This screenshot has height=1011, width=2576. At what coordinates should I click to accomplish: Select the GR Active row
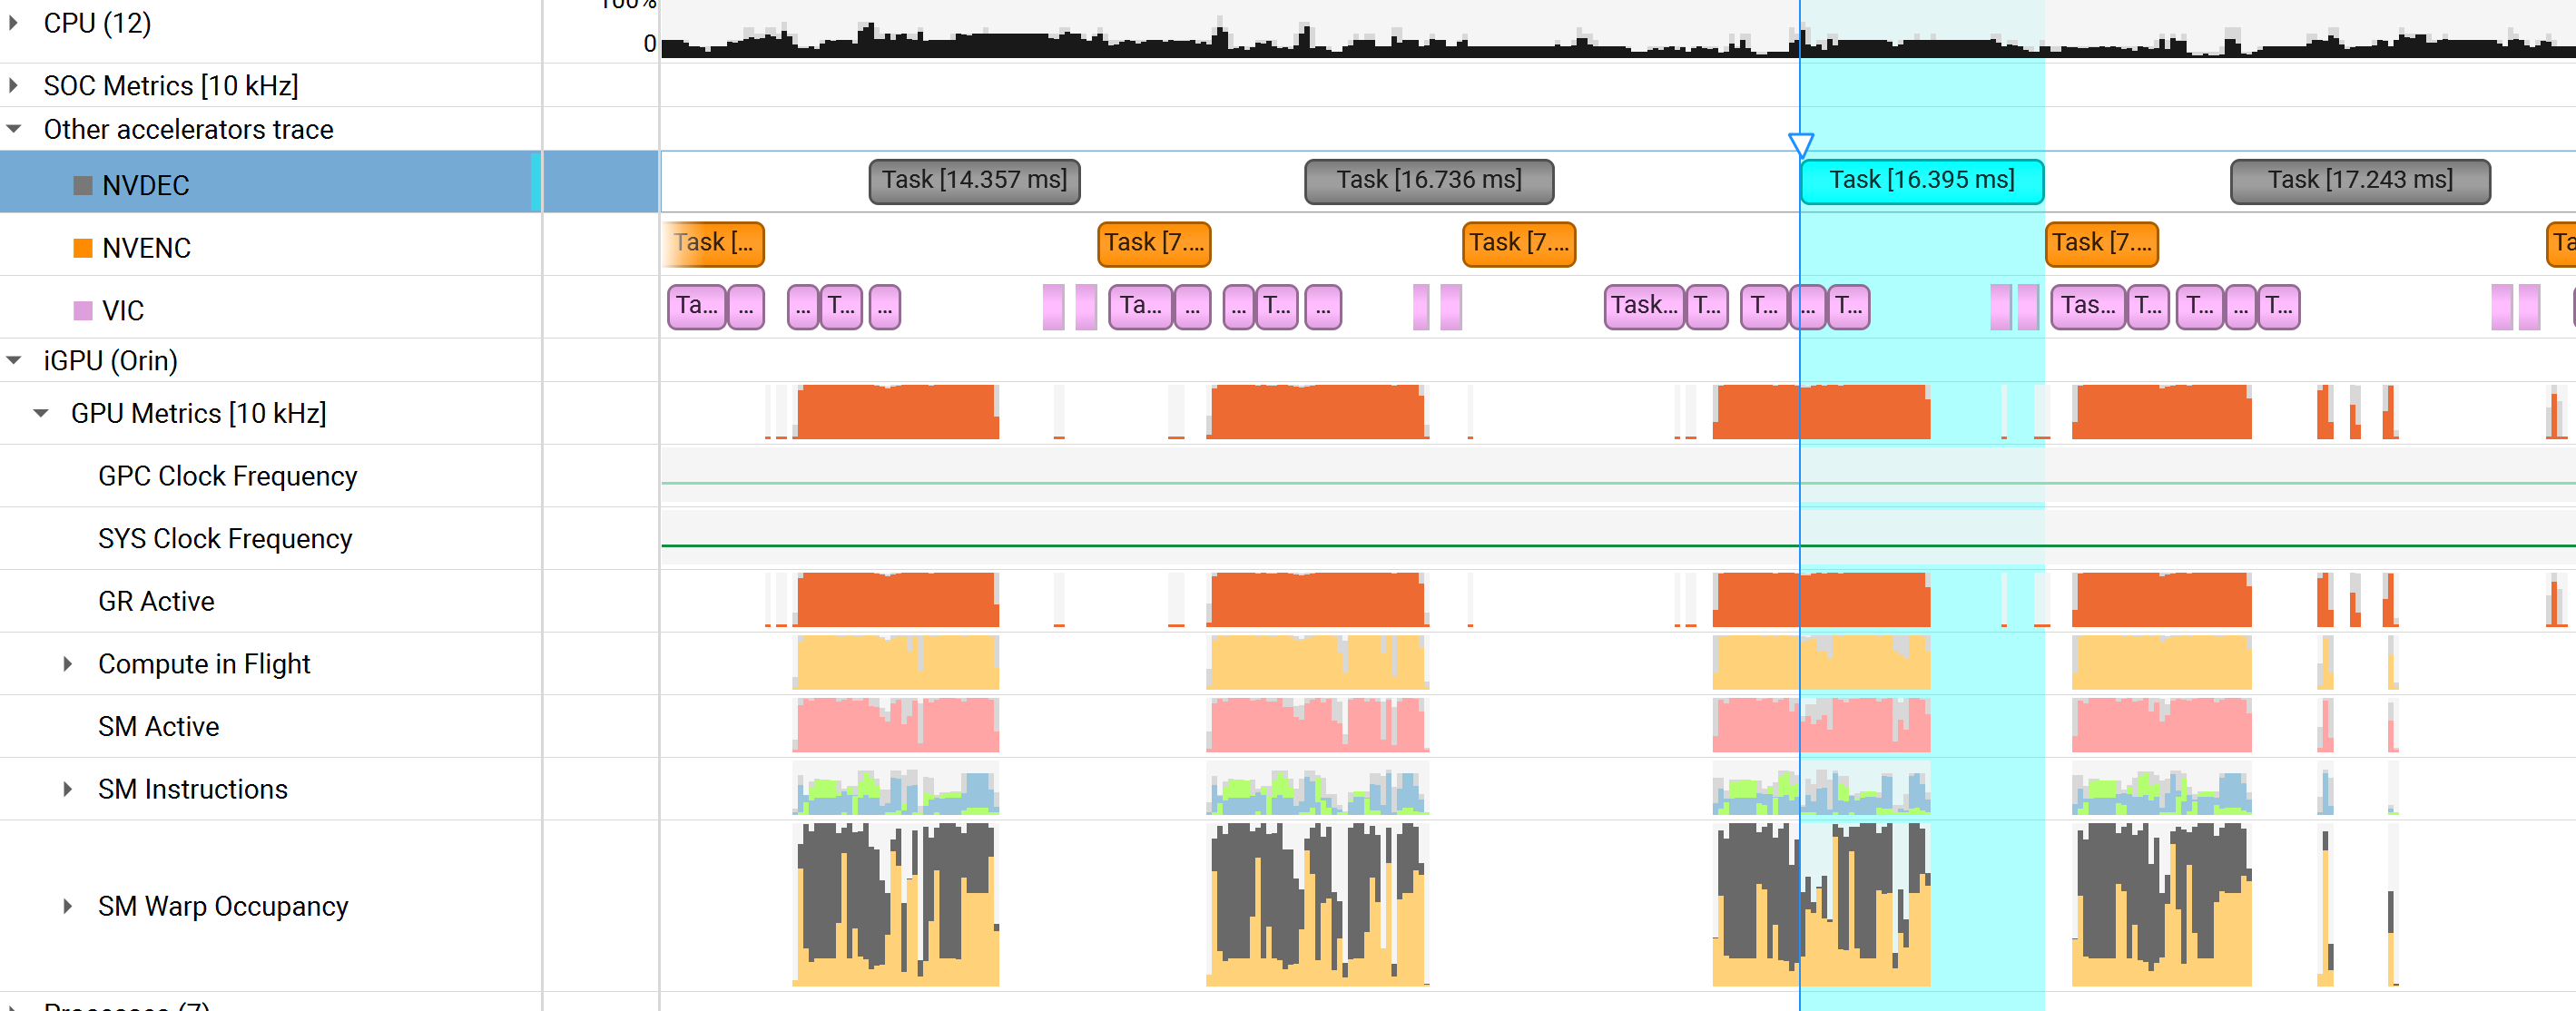coord(156,601)
